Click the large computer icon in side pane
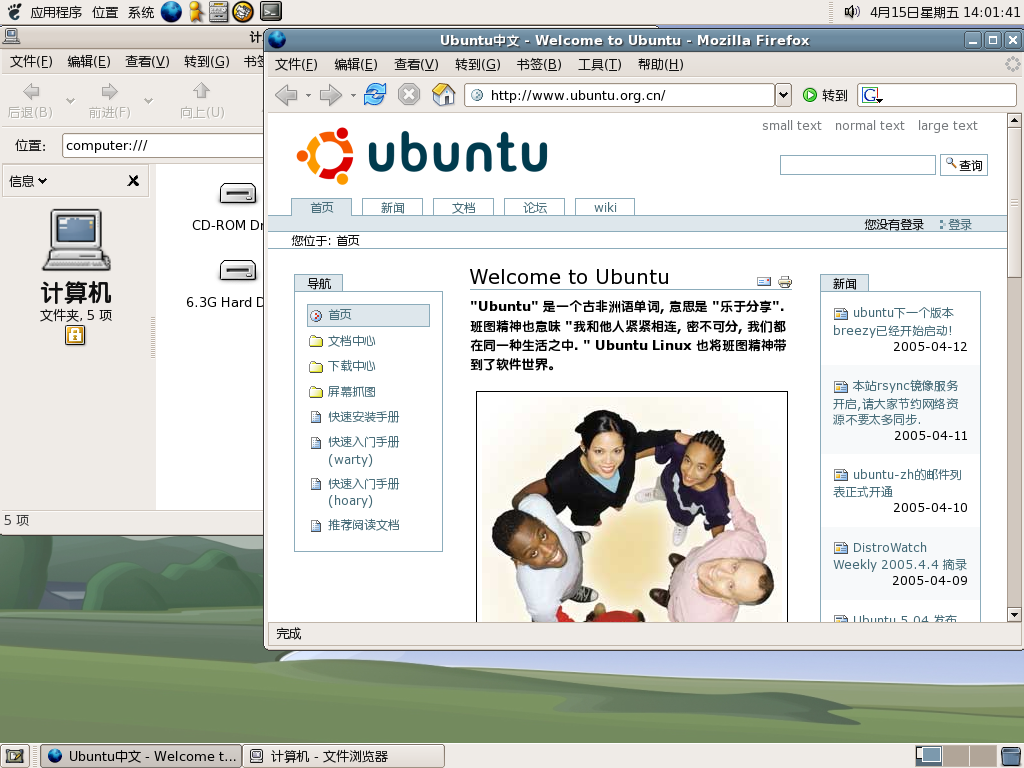Screen dimensions: 1024x768 click(76, 240)
